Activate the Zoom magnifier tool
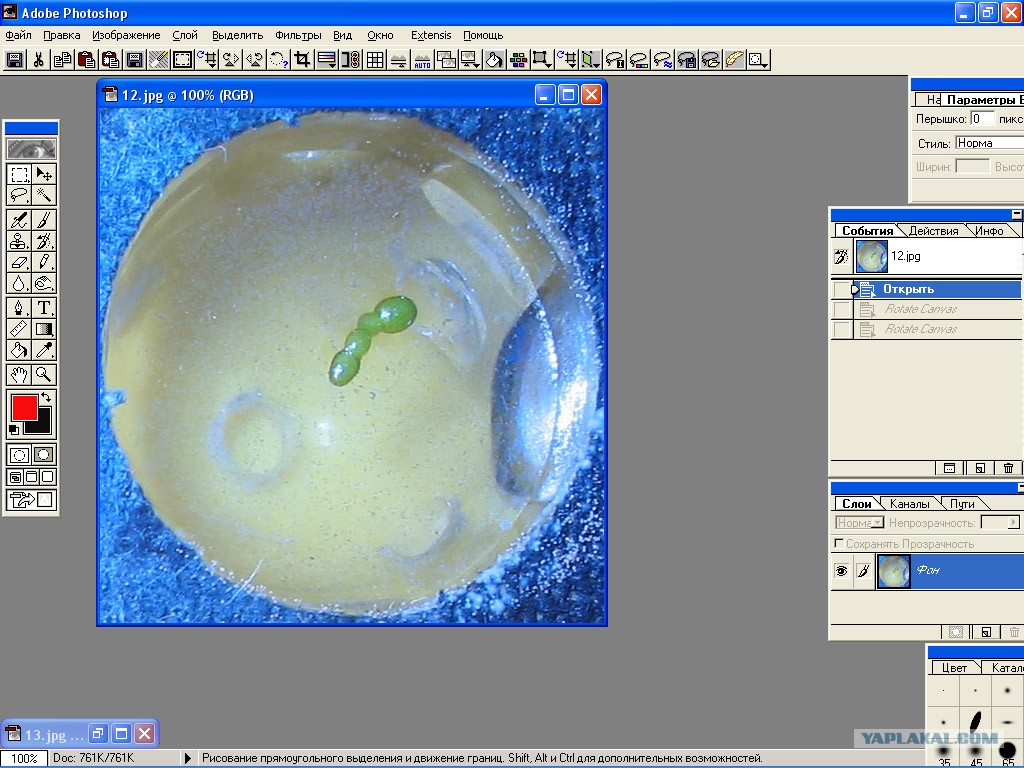1024x768 pixels. click(44, 374)
